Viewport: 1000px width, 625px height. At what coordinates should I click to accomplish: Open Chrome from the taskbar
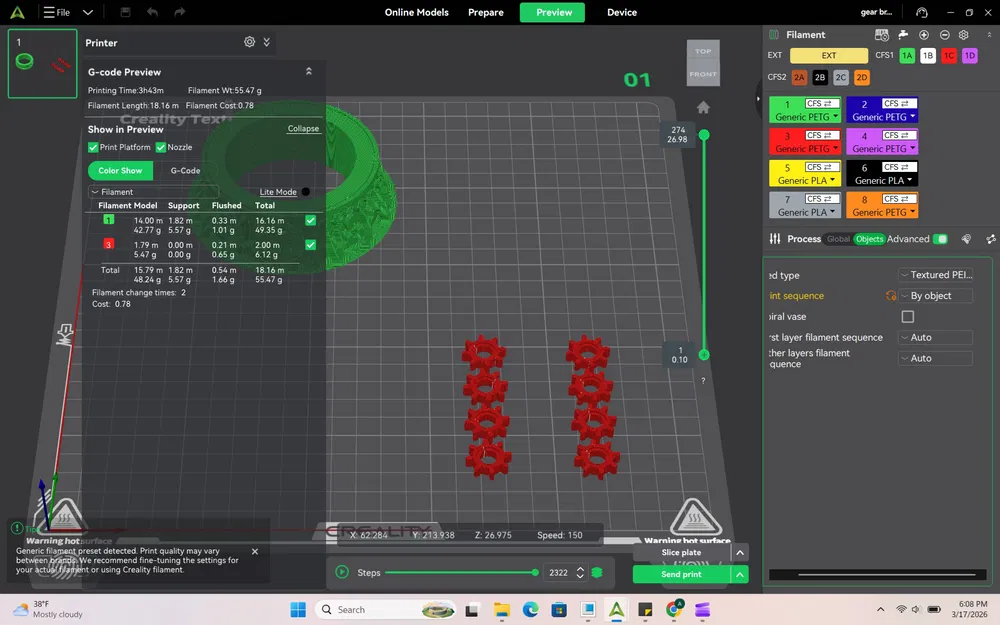(673, 610)
